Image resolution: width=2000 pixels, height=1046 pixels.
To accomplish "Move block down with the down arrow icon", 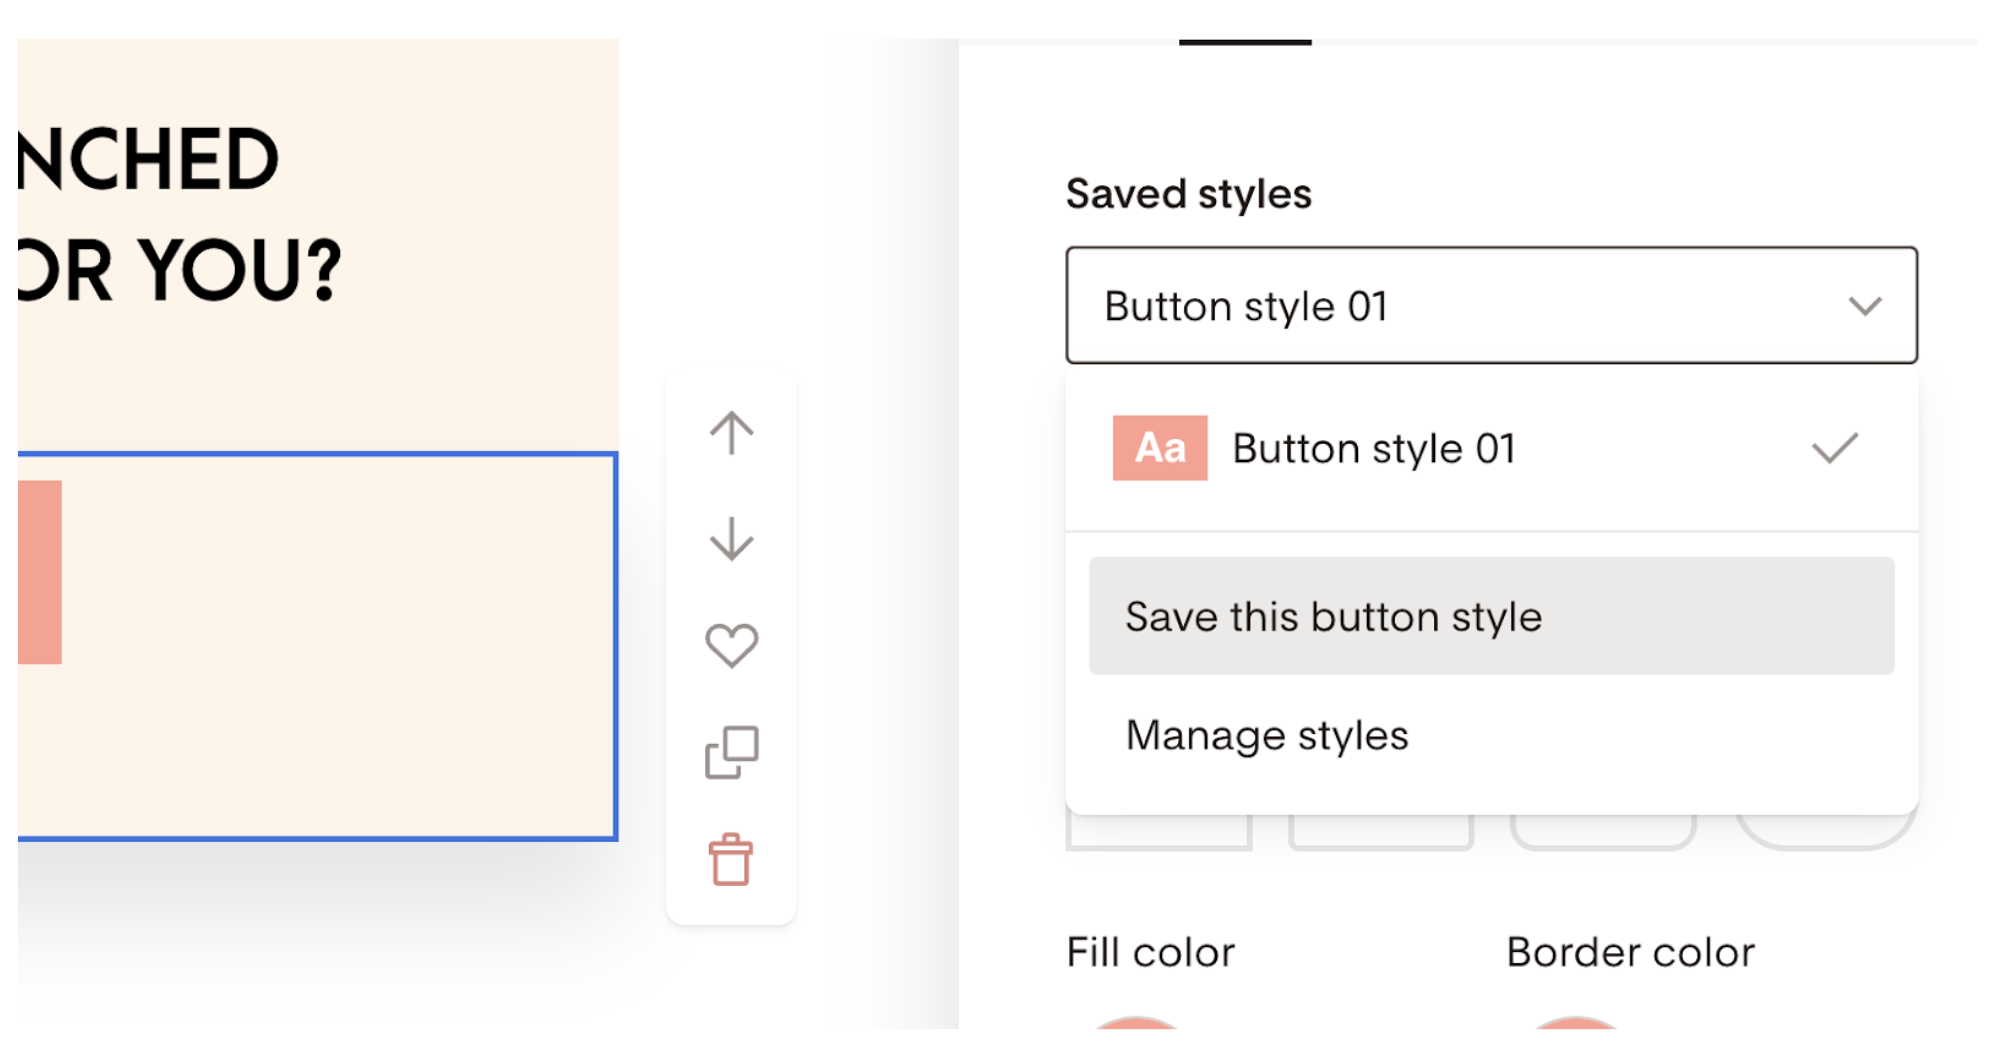I will coord(731,539).
